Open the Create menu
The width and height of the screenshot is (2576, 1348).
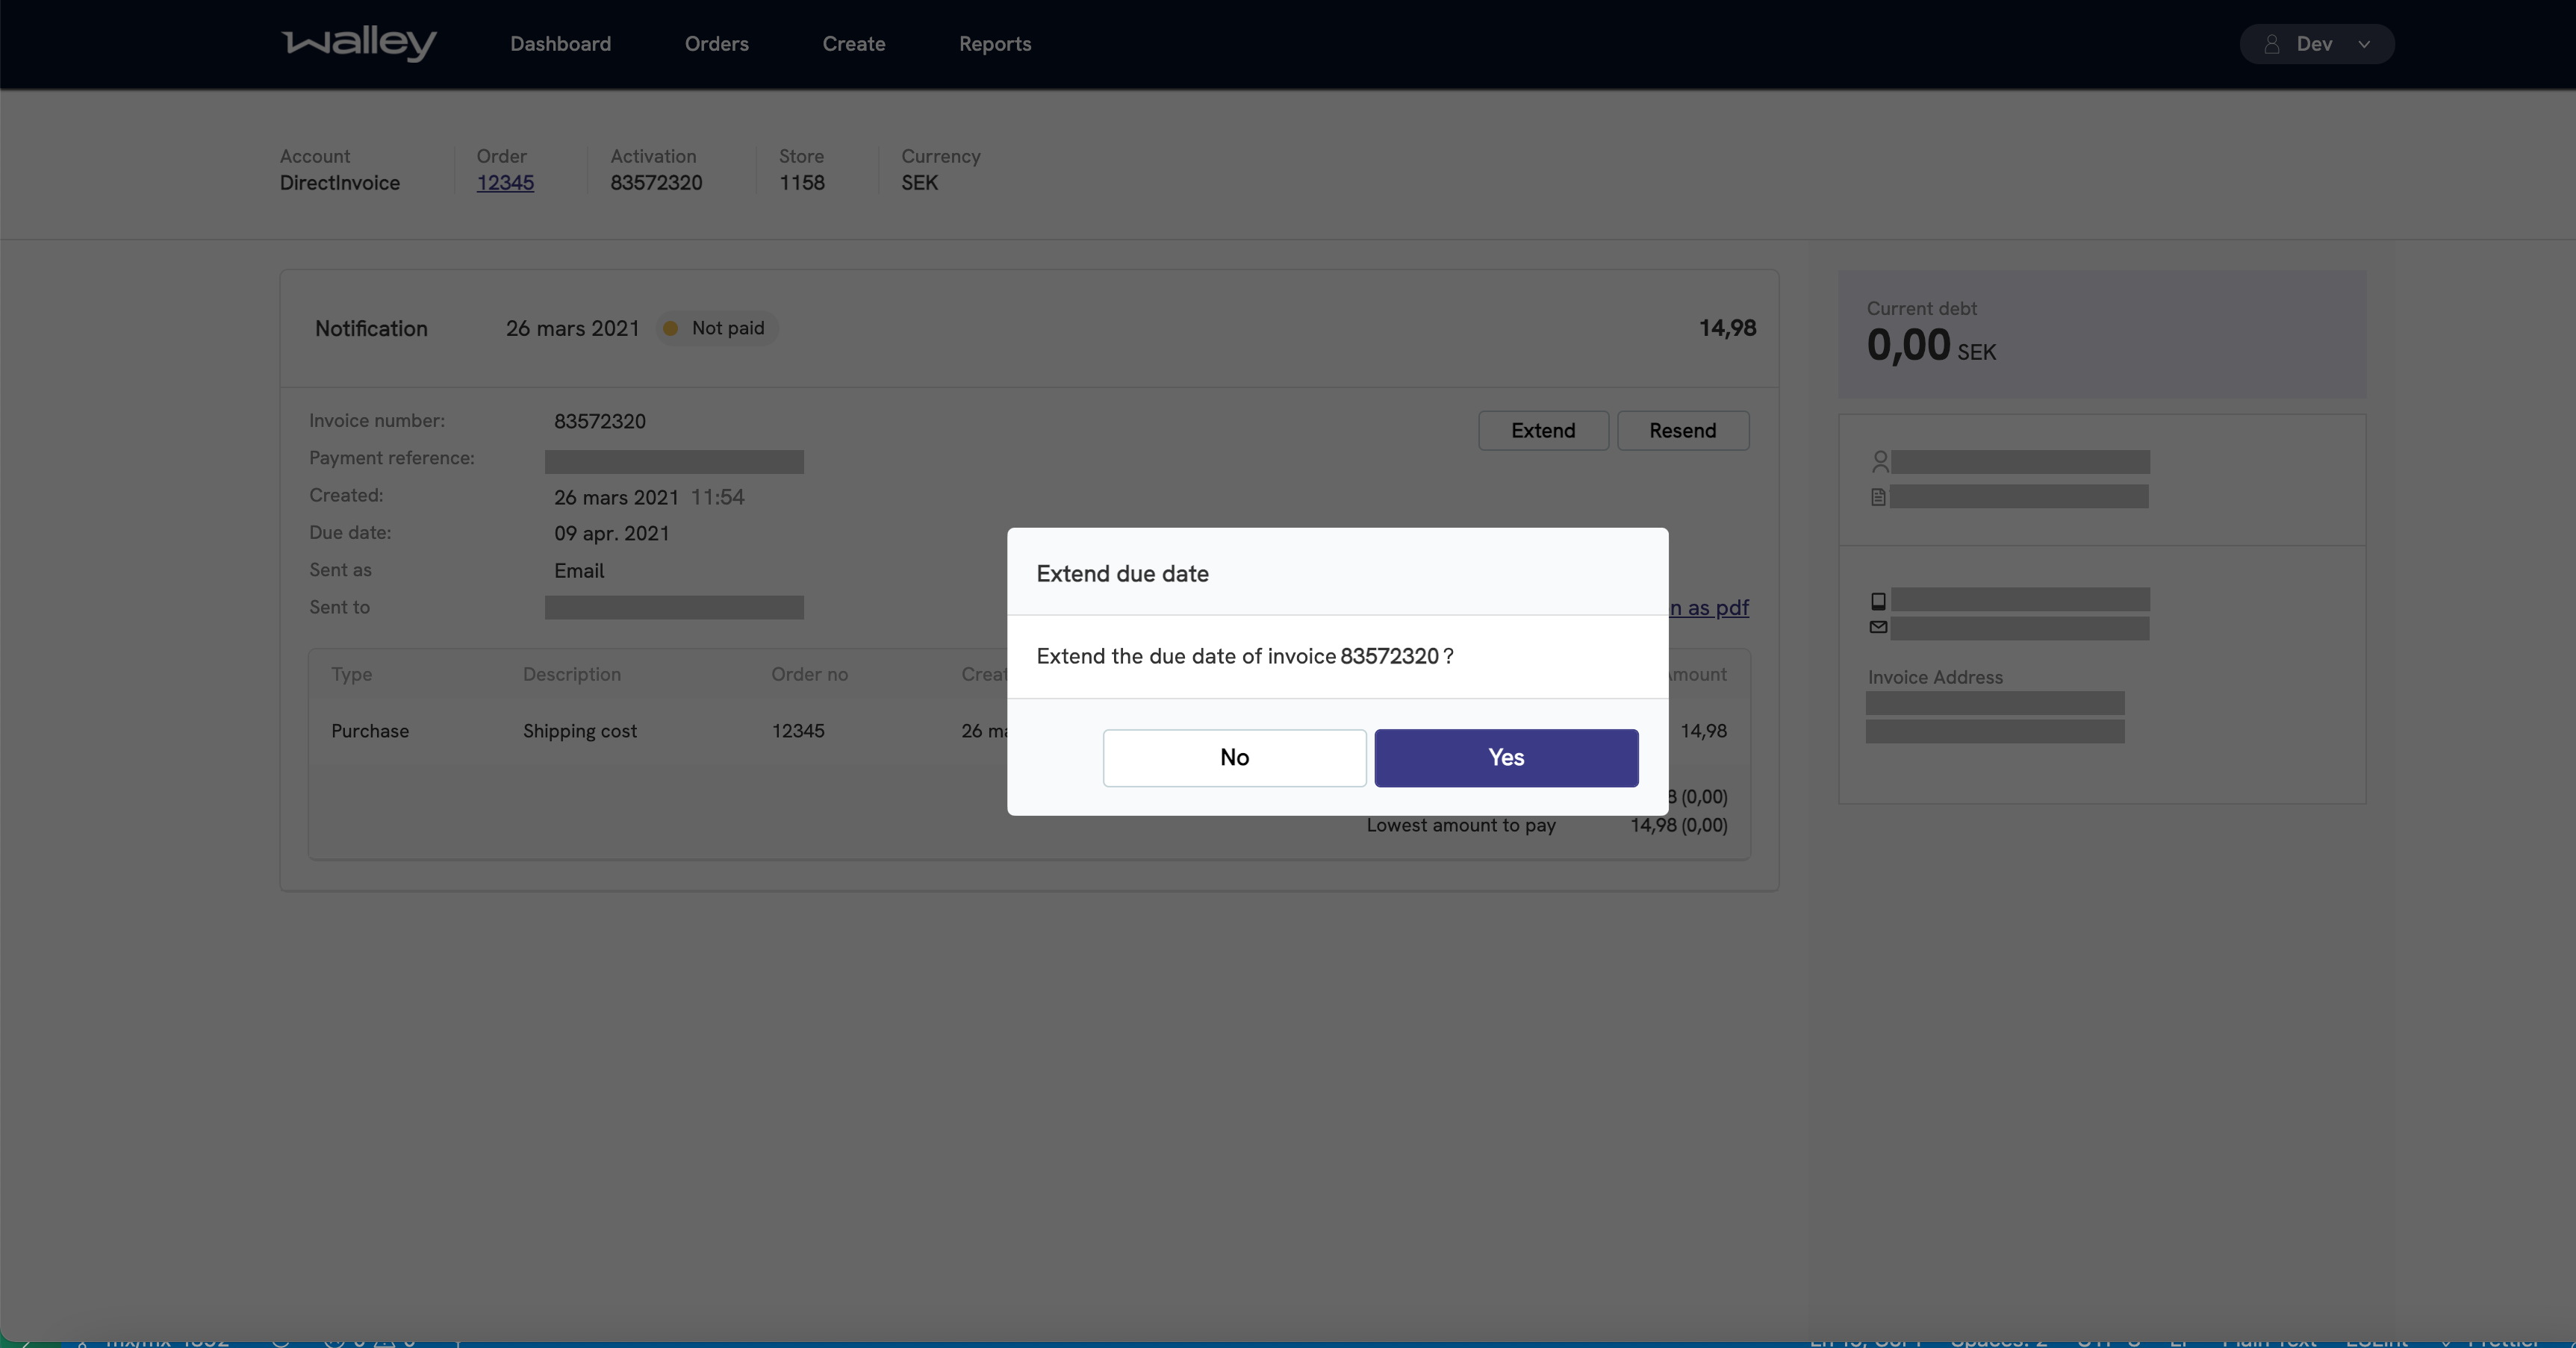click(853, 44)
